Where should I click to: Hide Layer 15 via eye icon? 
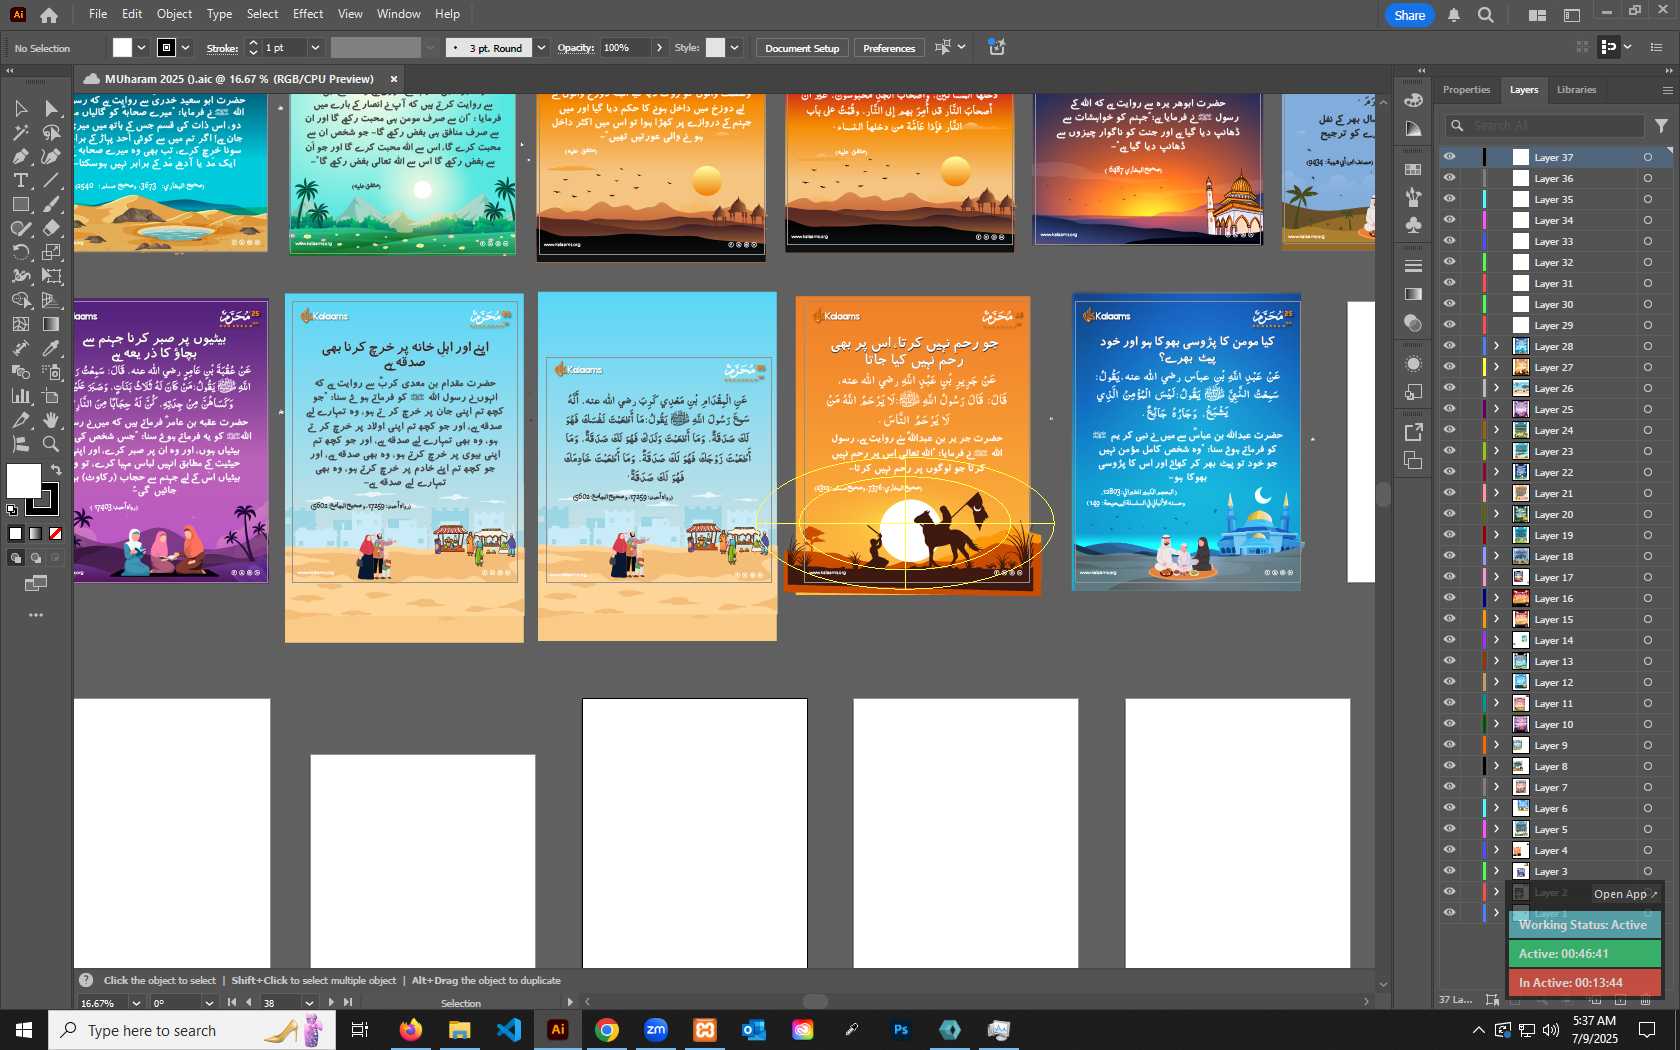pyautogui.click(x=1449, y=619)
